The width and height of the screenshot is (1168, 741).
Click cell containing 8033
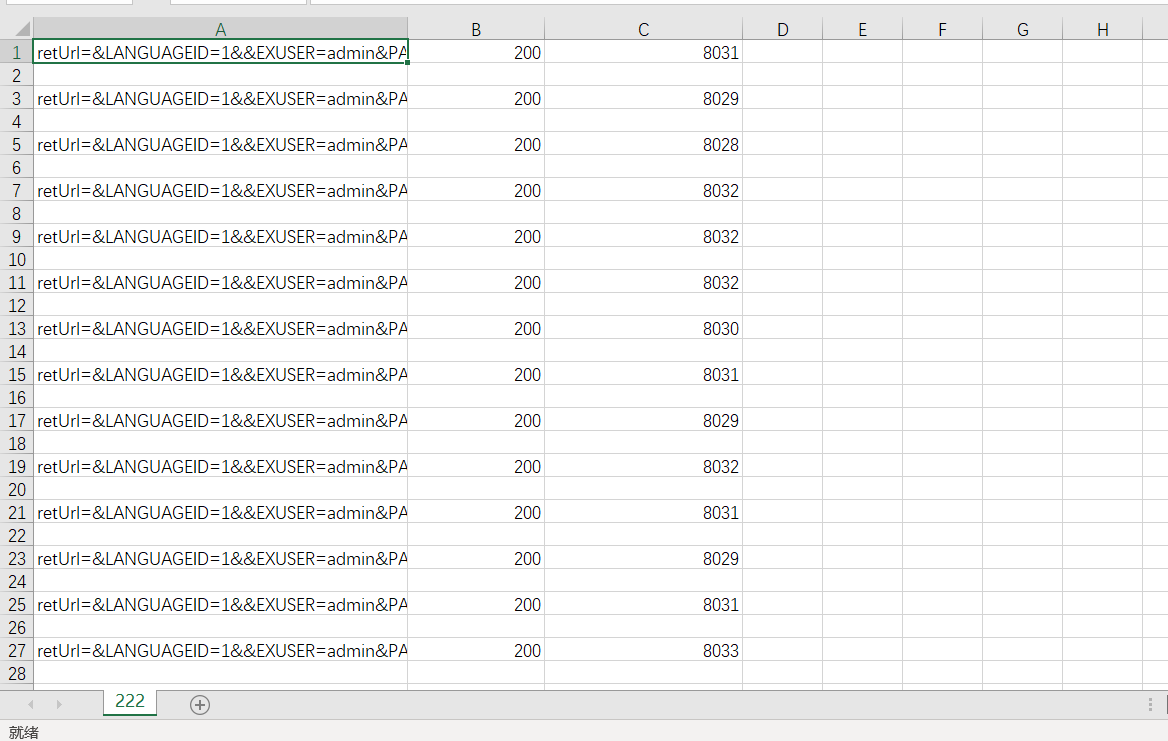tap(643, 651)
